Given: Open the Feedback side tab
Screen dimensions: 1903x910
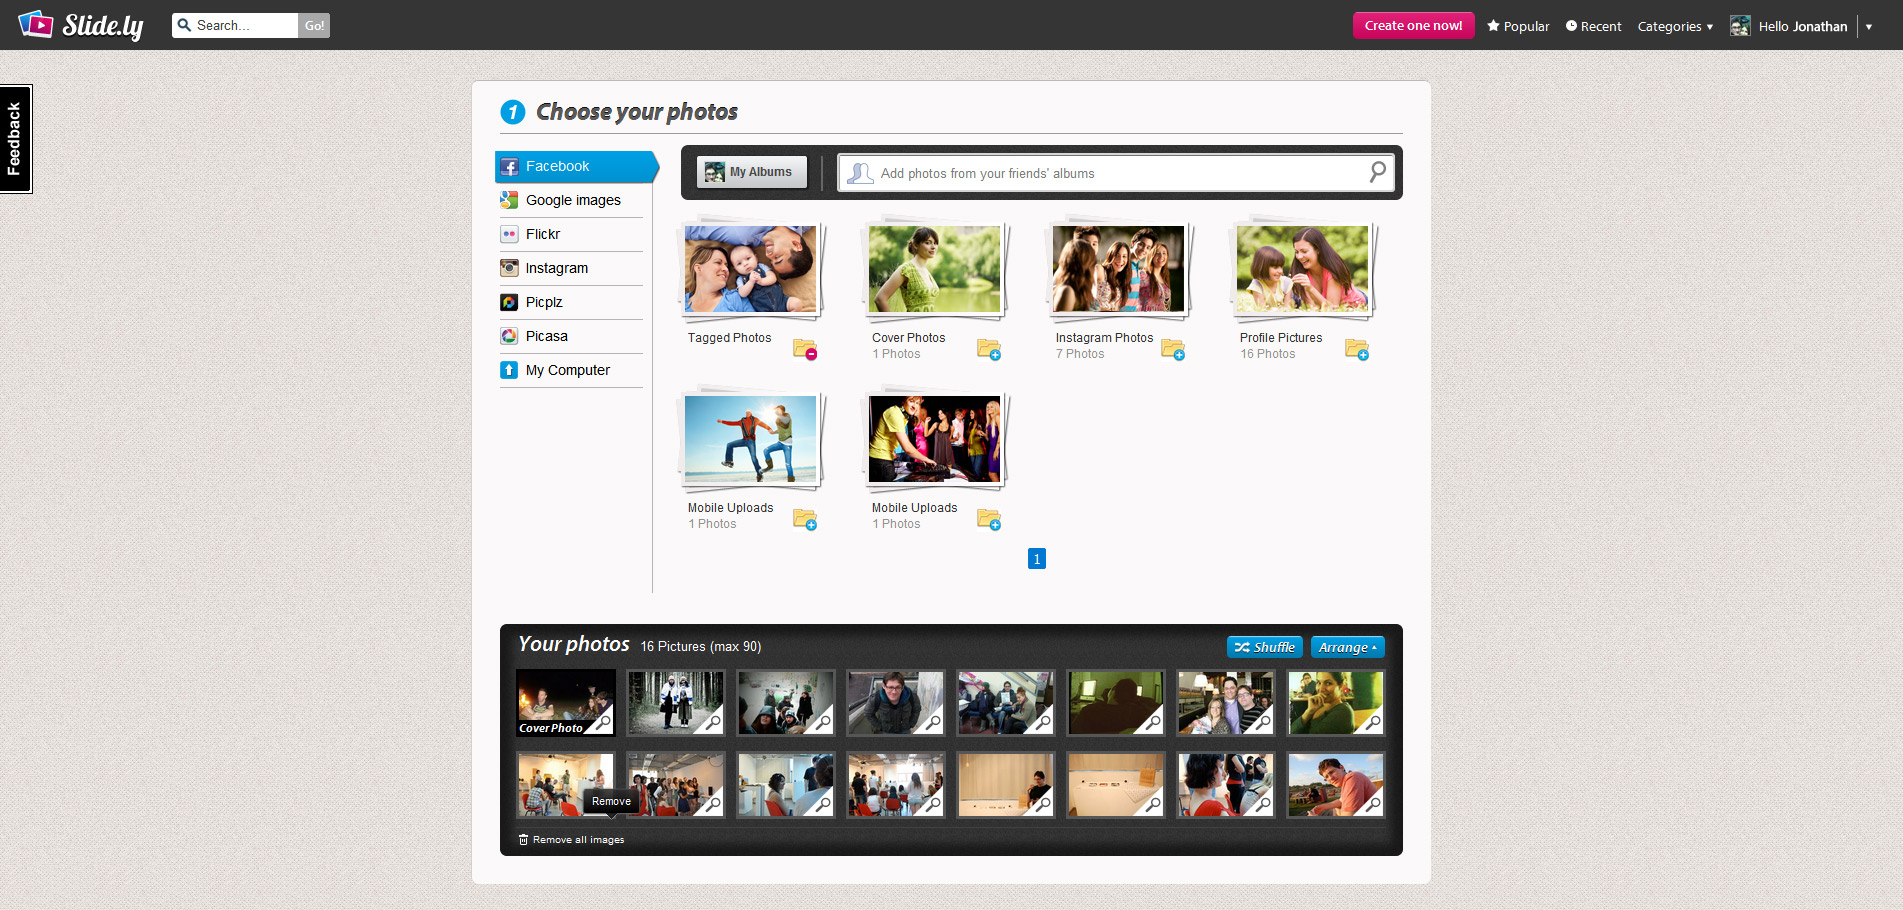Looking at the screenshot, I should point(16,139).
